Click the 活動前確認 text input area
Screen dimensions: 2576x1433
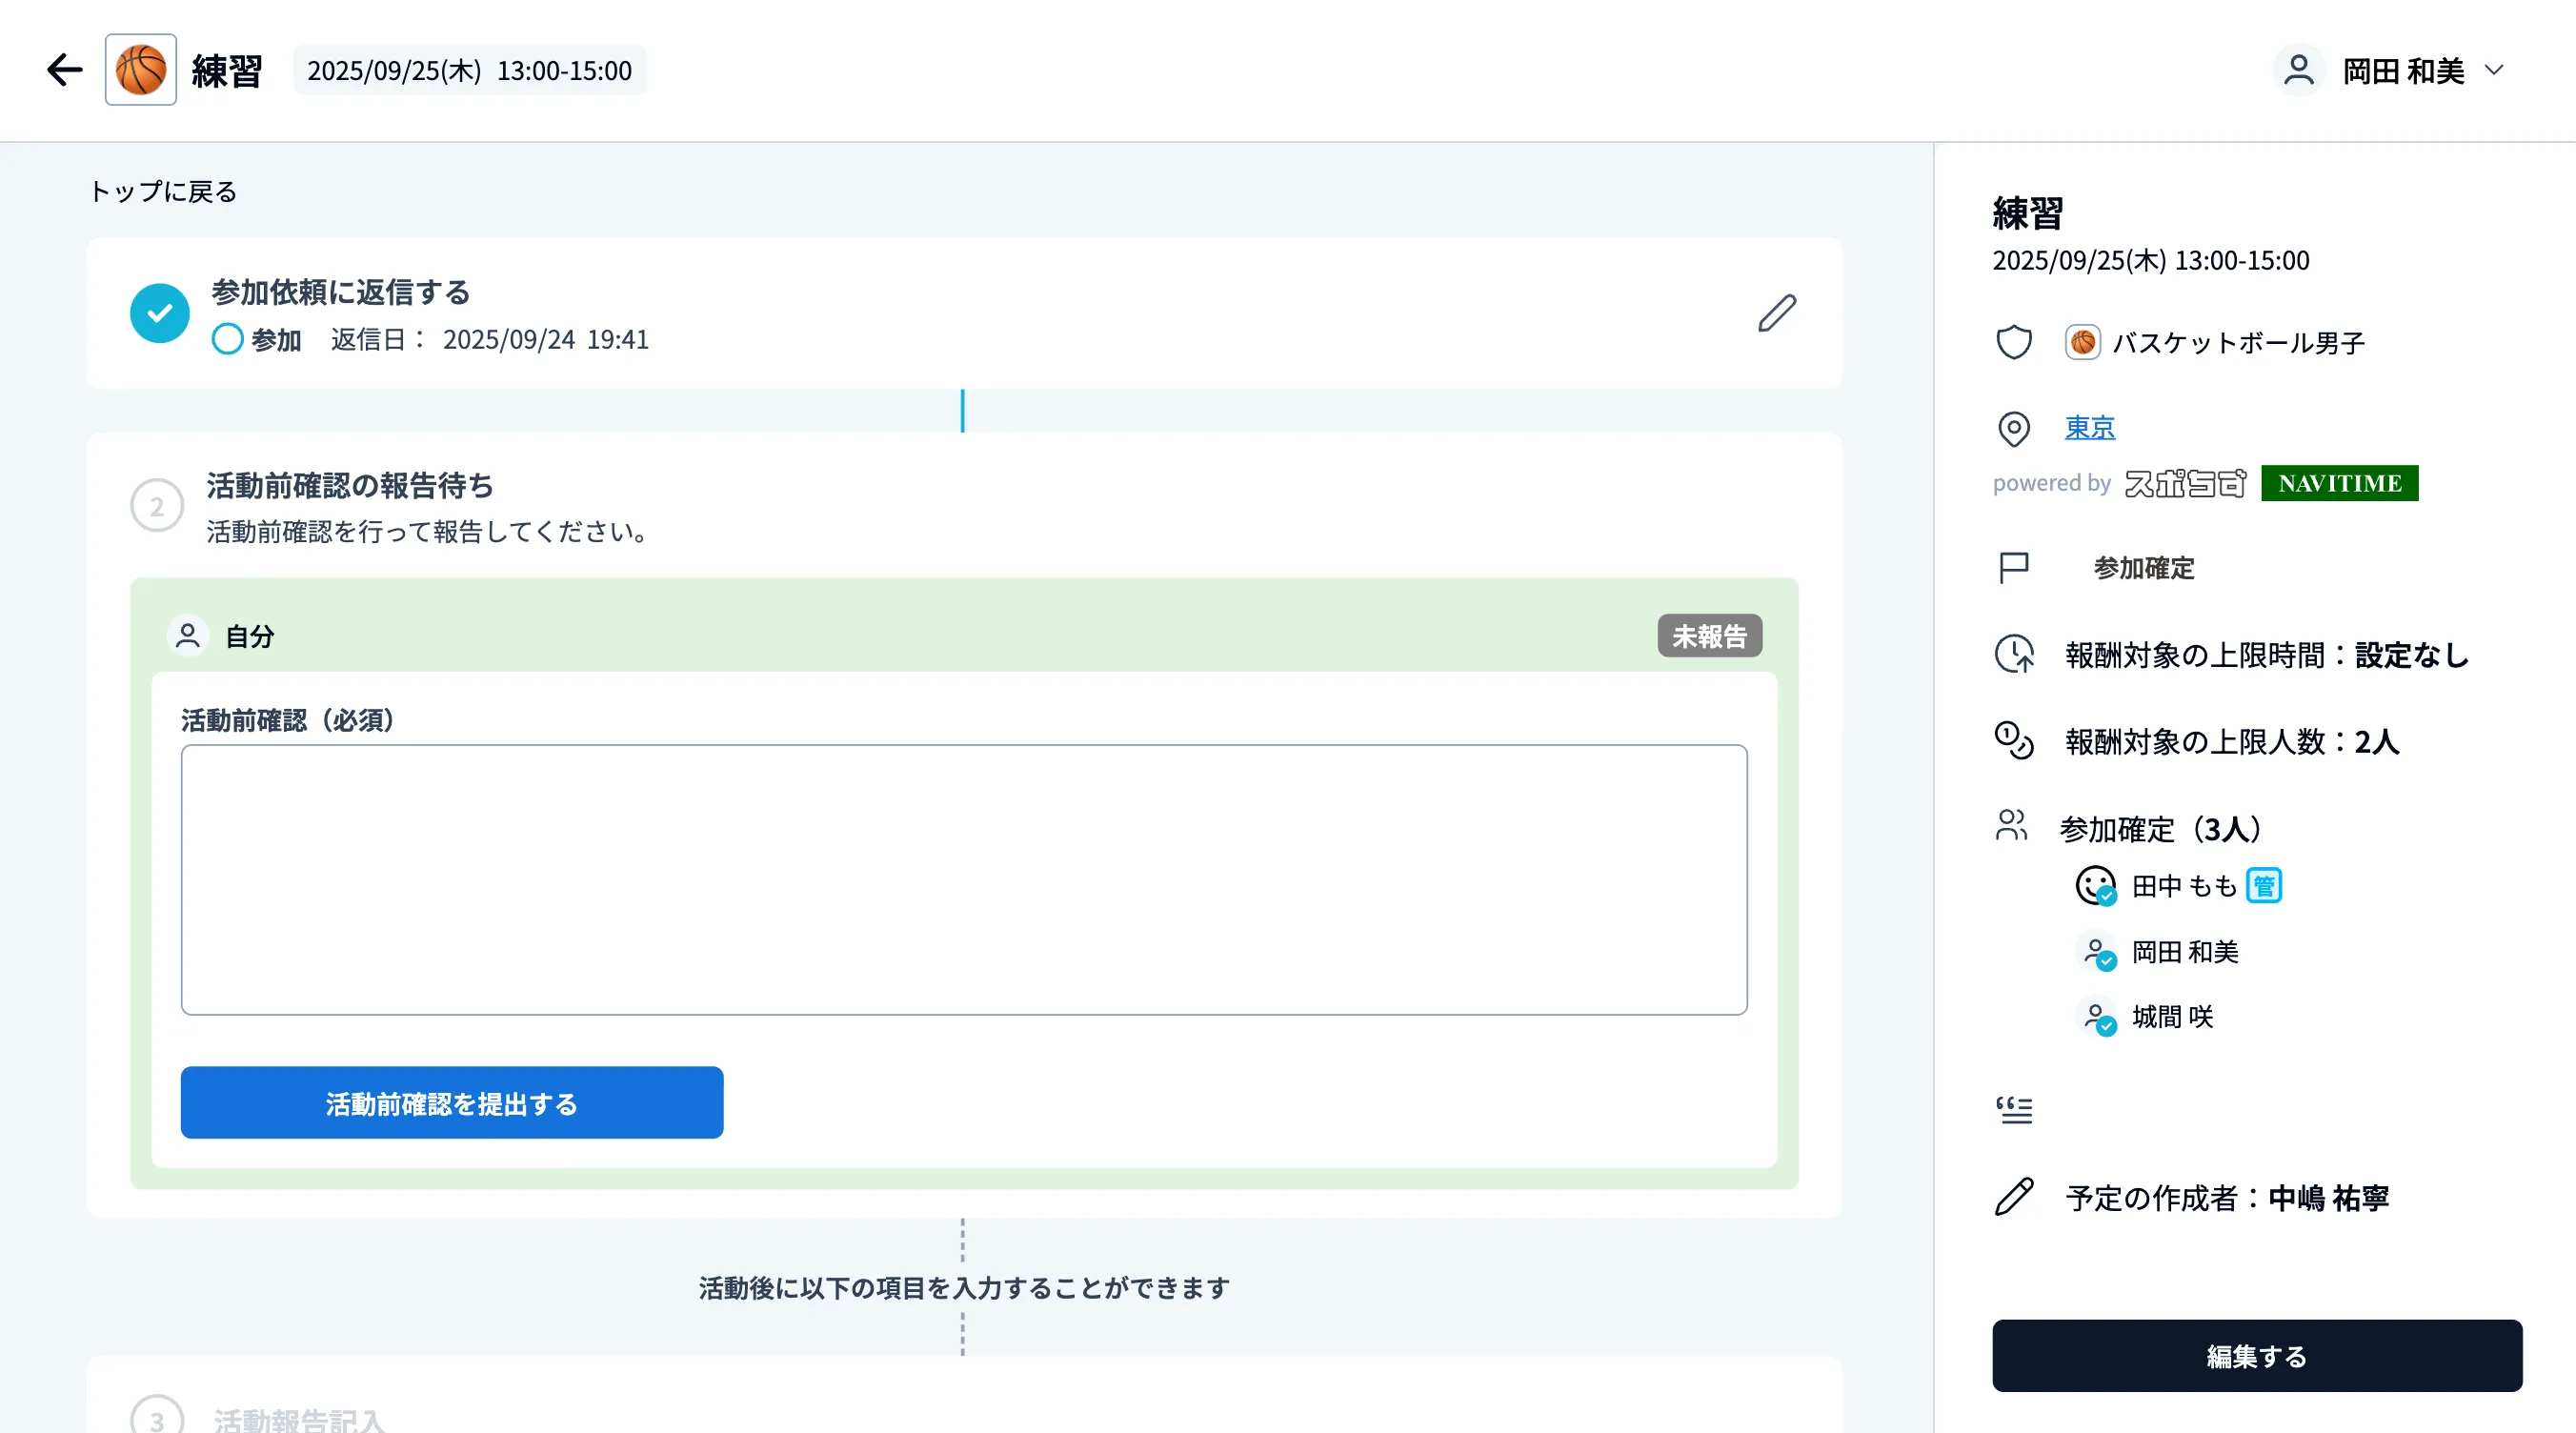coord(962,880)
